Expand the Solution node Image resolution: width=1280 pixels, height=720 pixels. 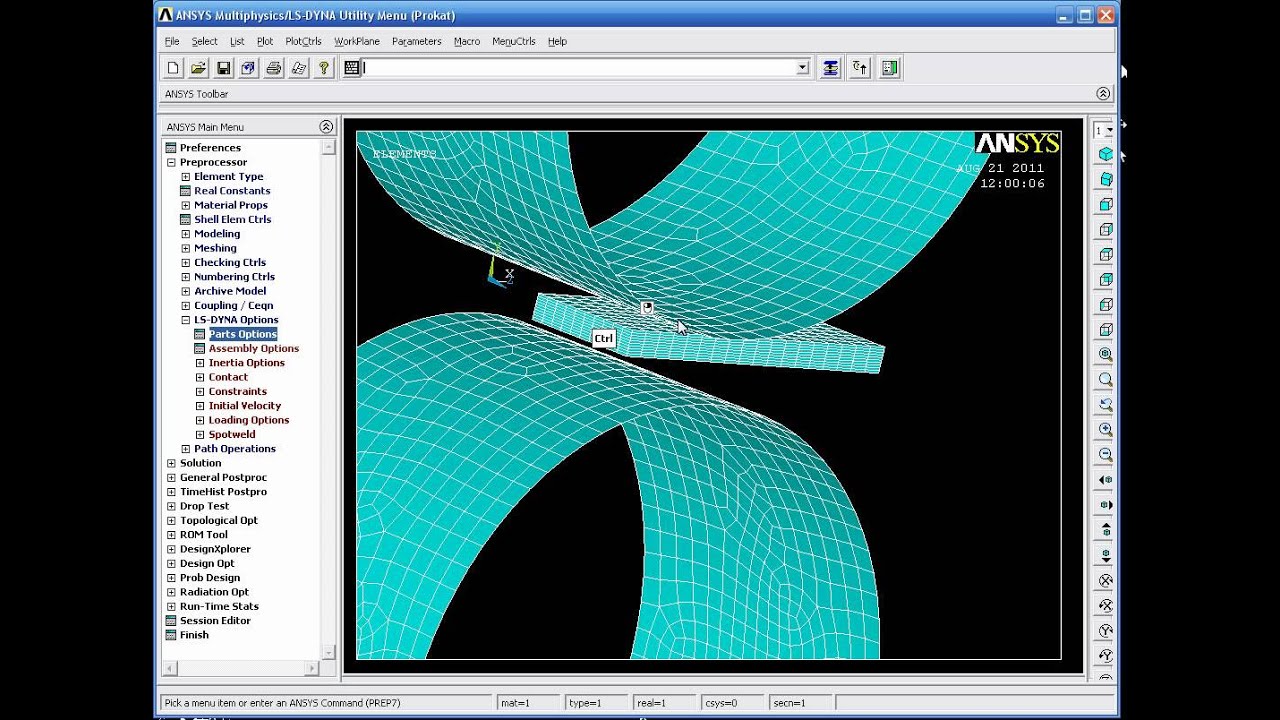coord(171,463)
